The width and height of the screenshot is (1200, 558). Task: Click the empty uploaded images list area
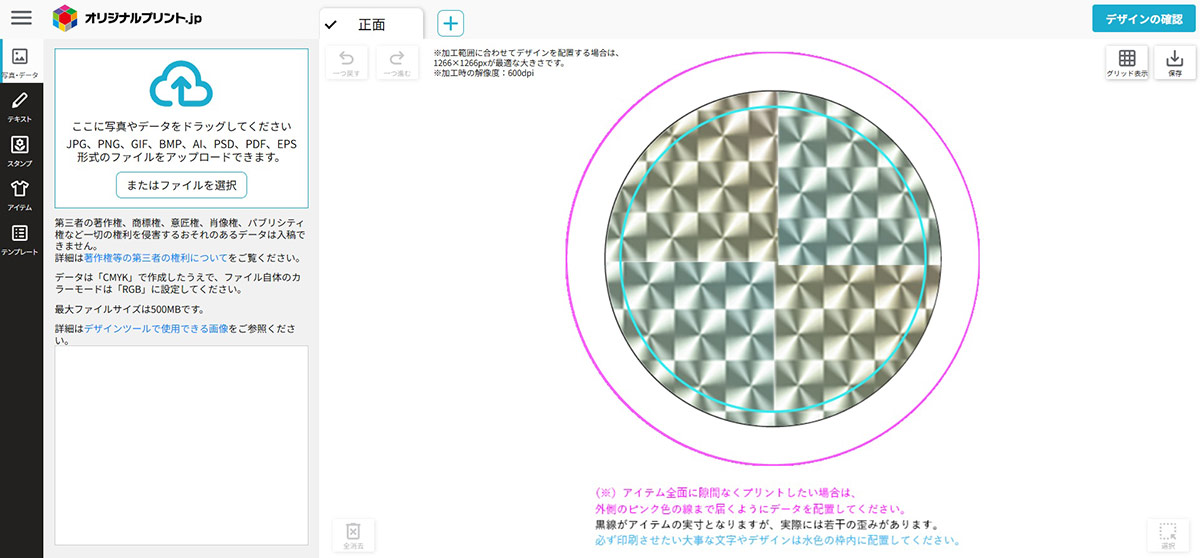tap(181, 446)
